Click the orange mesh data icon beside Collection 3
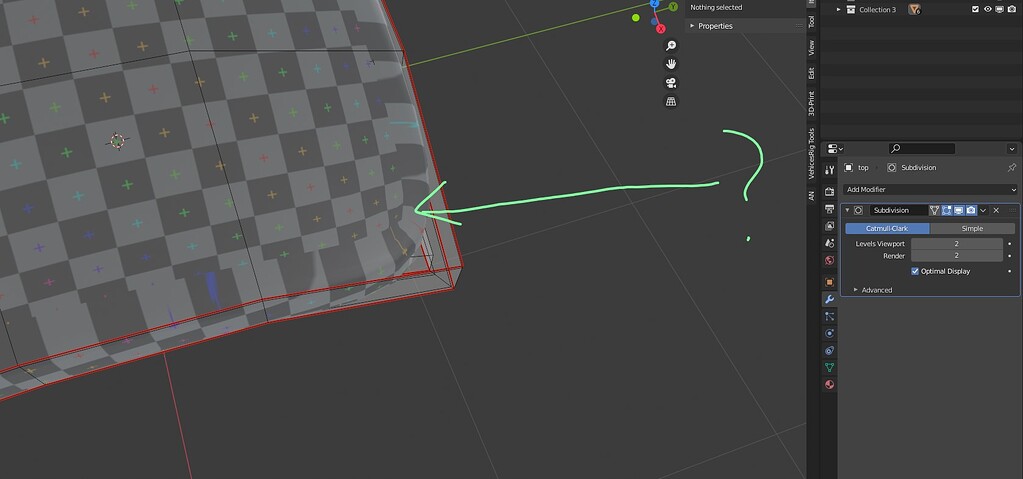The height and width of the screenshot is (479, 1023). (x=915, y=9)
